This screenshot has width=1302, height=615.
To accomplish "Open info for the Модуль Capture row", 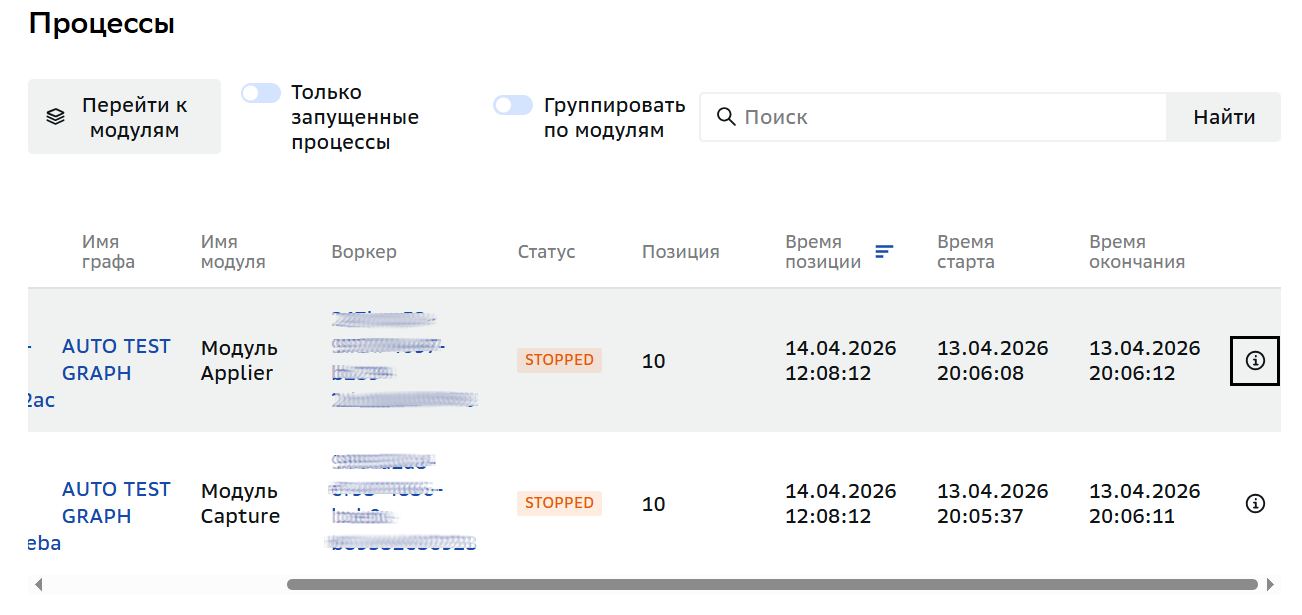I will pyautogui.click(x=1255, y=503).
